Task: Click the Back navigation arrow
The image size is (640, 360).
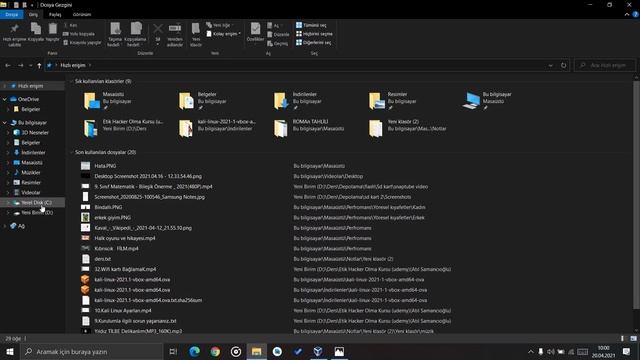Action: (8, 65)
